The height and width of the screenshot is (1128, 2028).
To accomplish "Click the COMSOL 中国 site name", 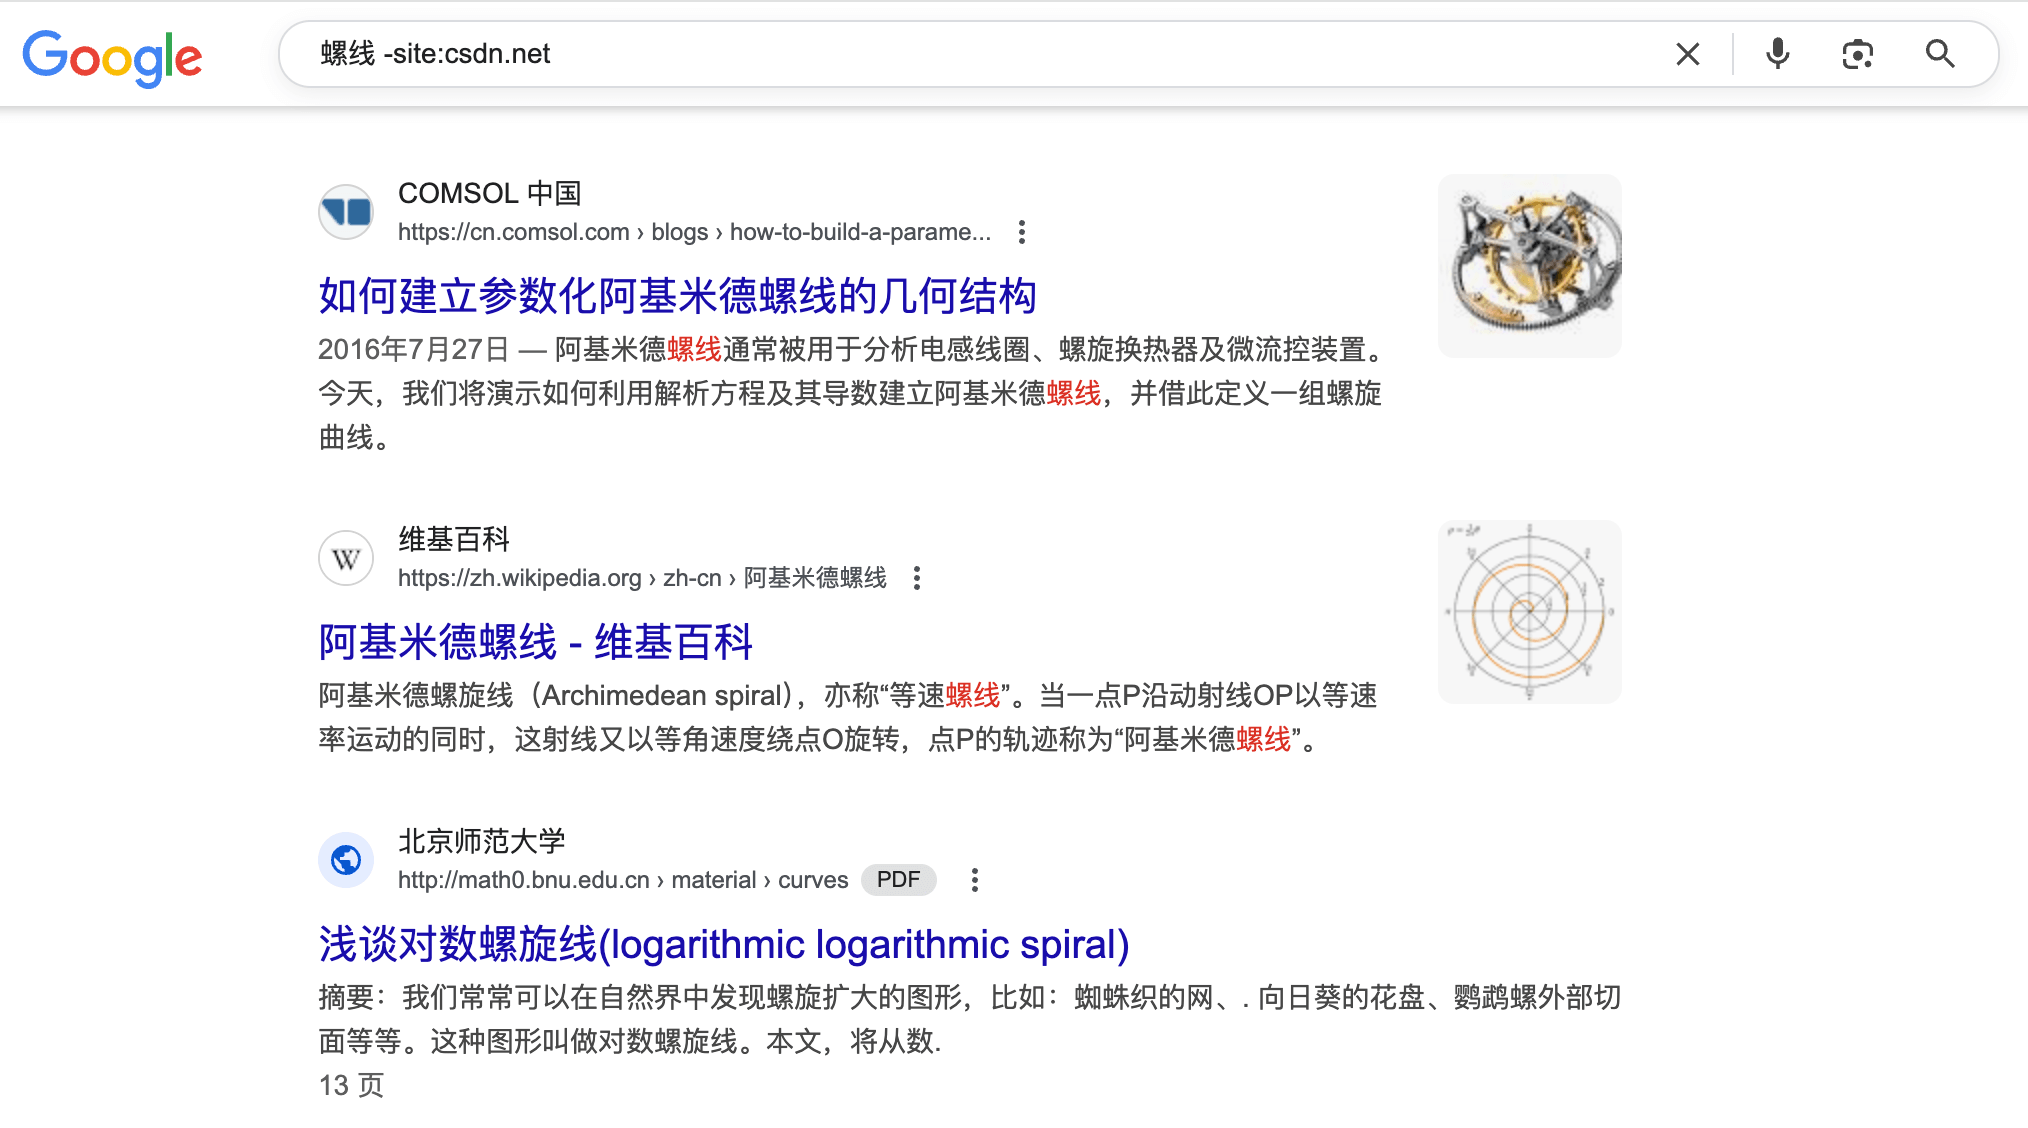I will (490, 193).
